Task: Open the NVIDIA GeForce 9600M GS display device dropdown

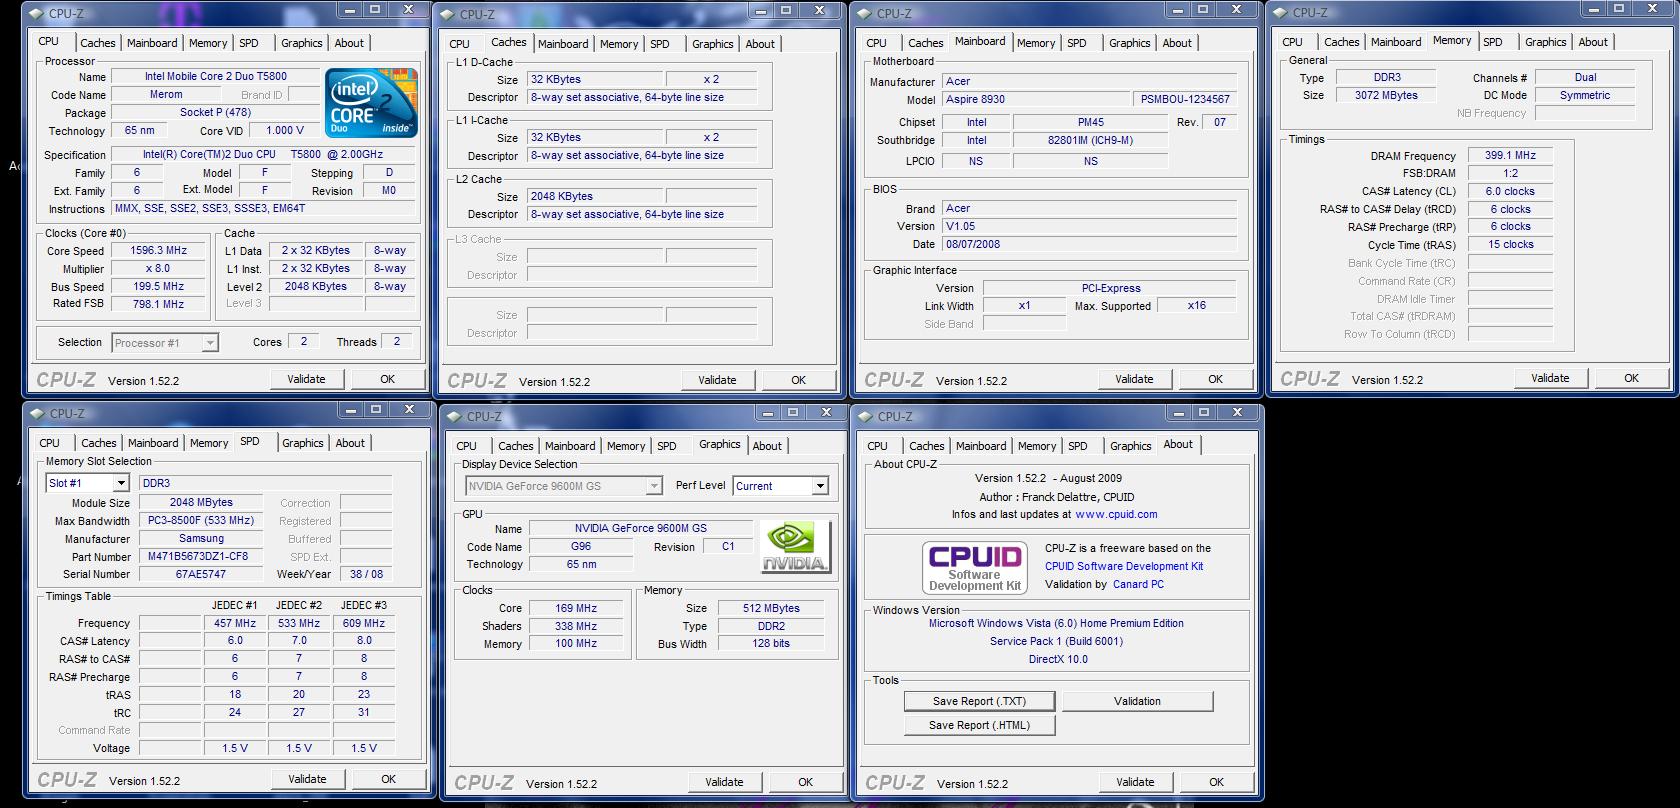Action: pyautogui.click(x=653, y=486)
